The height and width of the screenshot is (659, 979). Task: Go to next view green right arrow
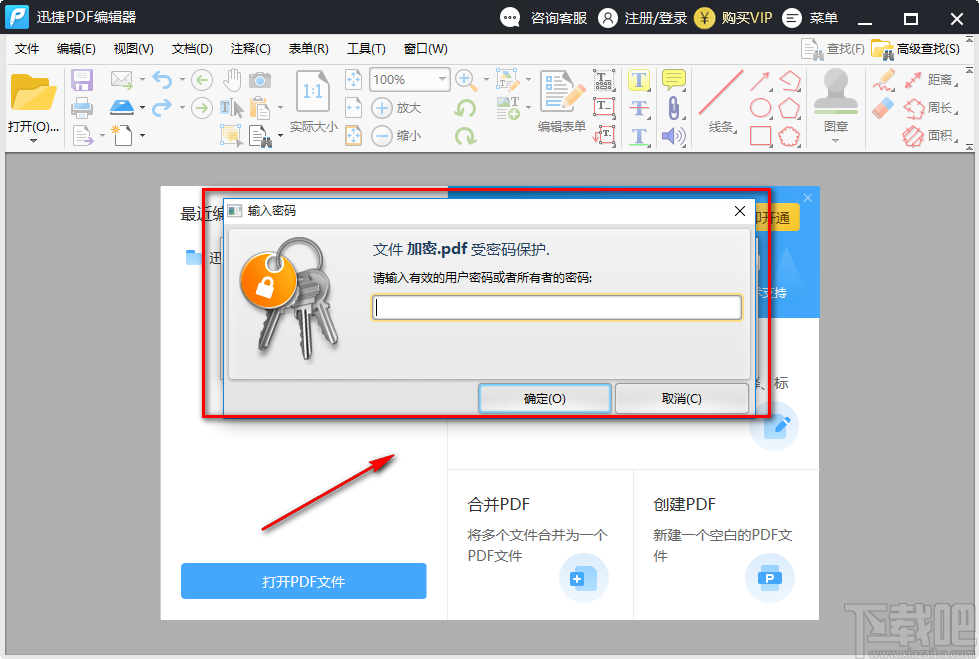click(201, 107)
